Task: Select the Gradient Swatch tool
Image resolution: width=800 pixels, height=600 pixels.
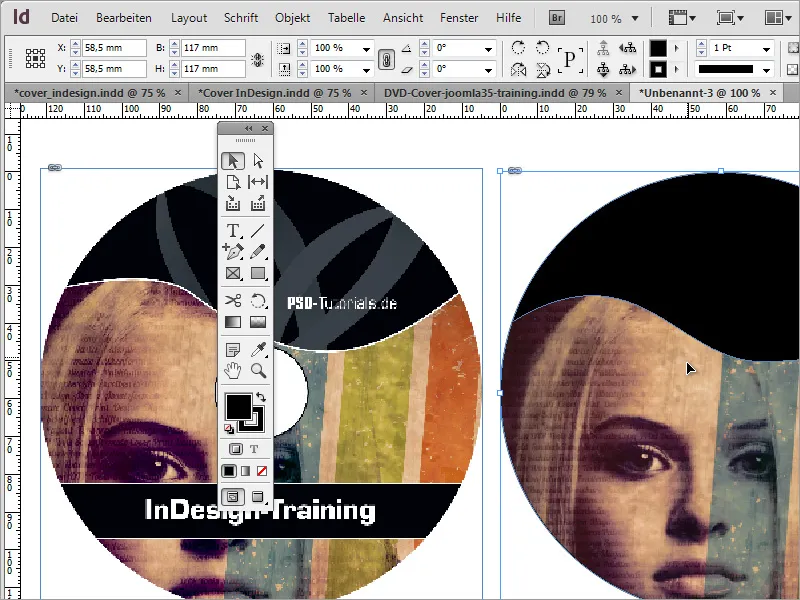Action: [x=233, y=322]
